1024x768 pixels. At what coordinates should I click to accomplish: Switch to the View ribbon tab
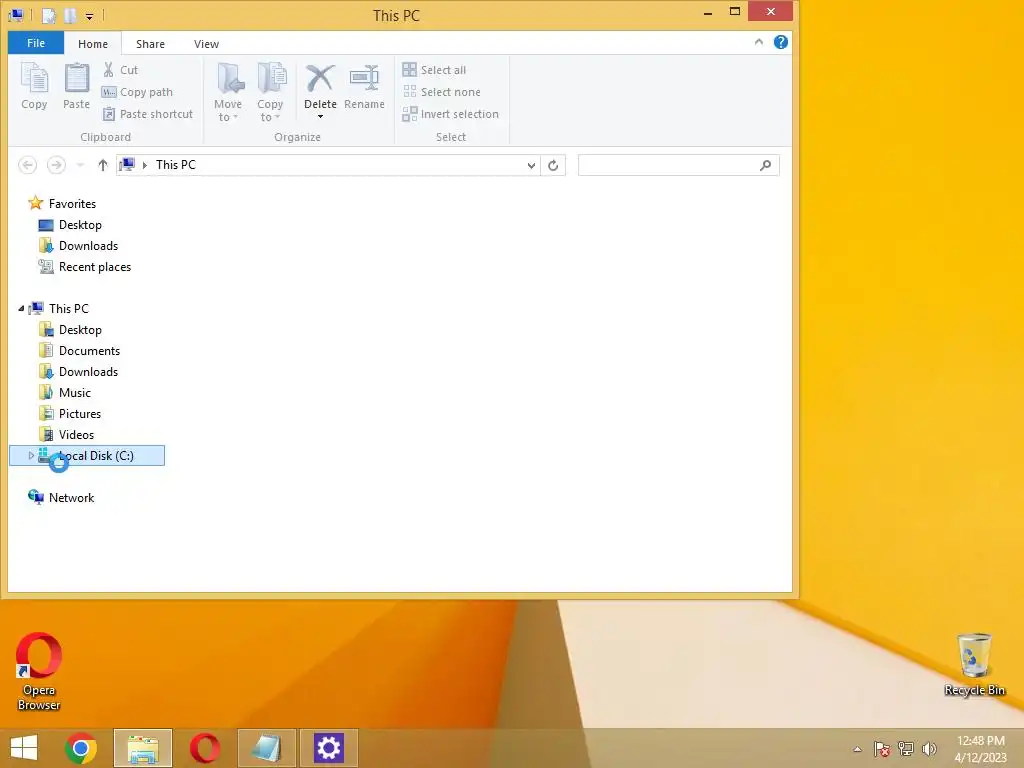pos(206,44)
